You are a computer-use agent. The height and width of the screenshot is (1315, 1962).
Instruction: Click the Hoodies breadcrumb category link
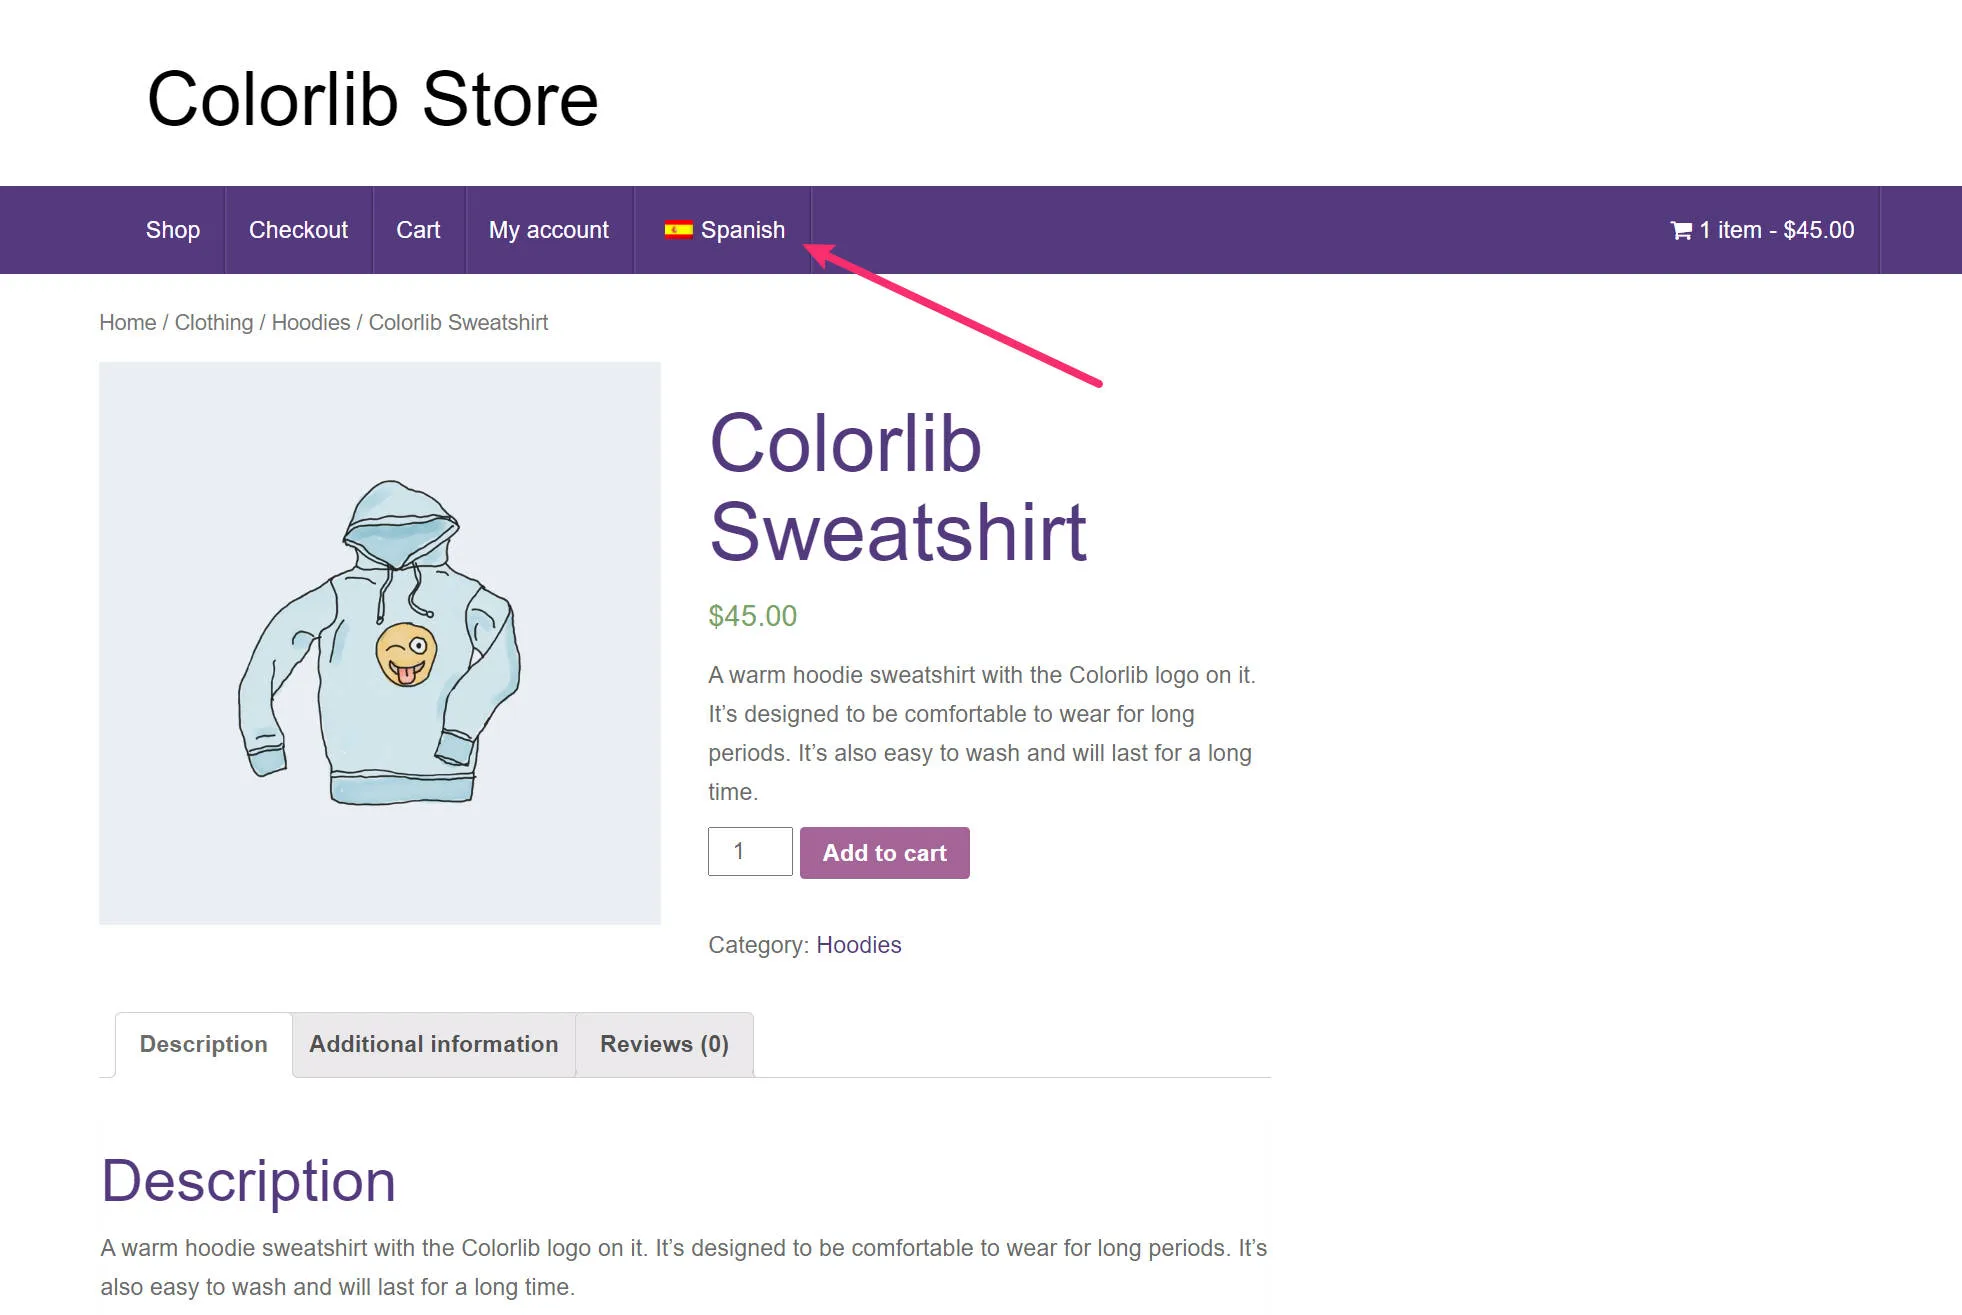tap(310, 323)
